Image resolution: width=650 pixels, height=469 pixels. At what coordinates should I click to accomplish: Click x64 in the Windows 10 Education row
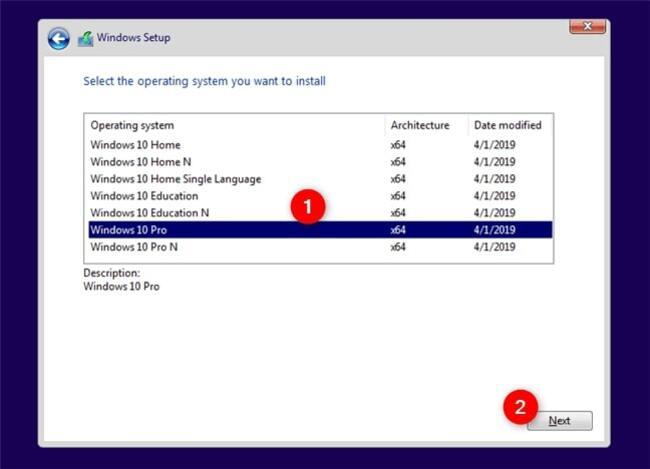(x=398, y=196)
